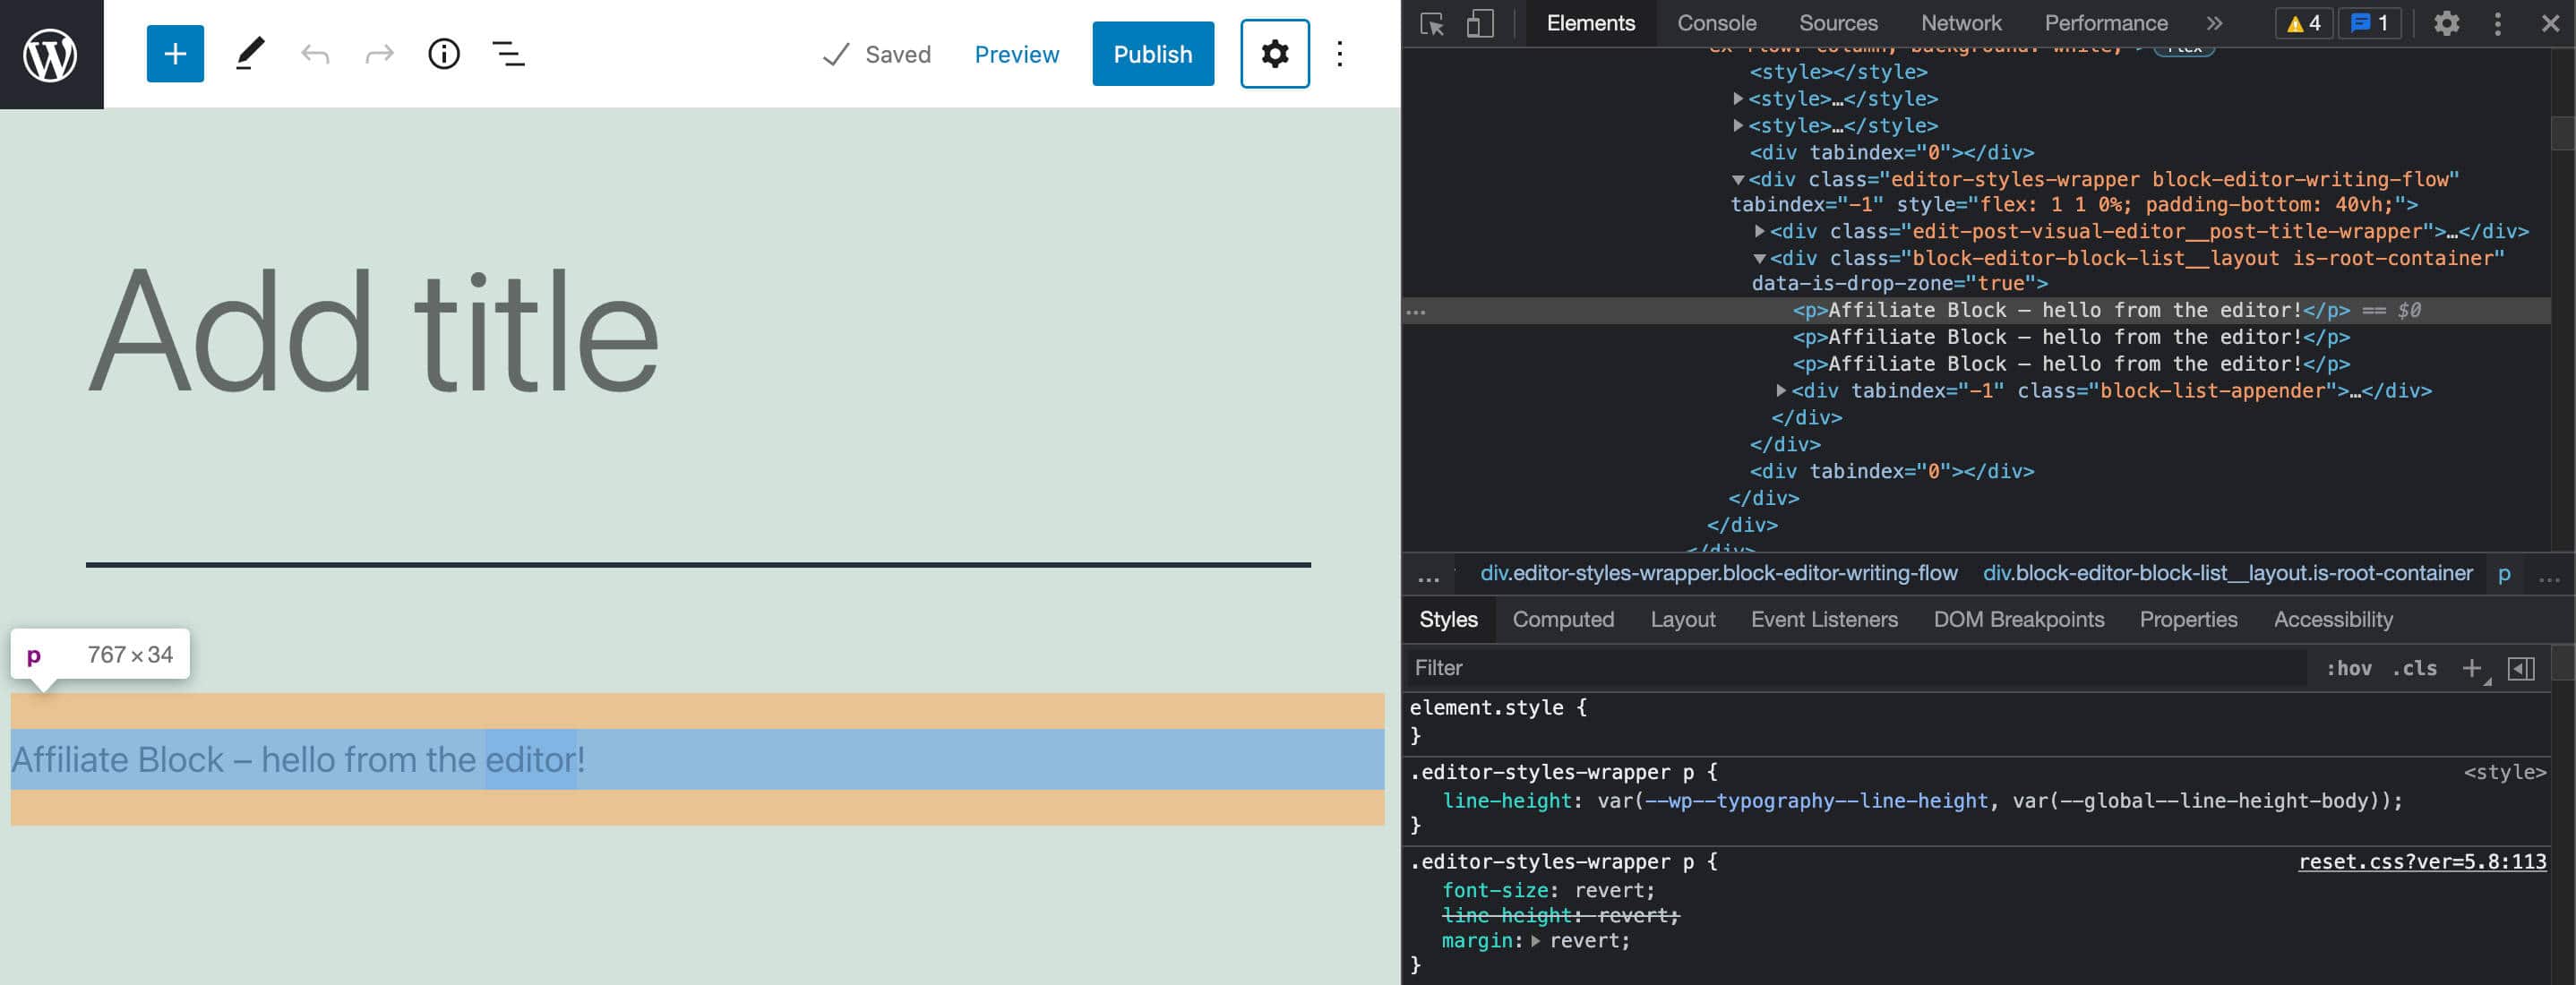This screenshot has width=2576, height=985.
Task: Click the Preview link
Action: [x=1016, y=54]
